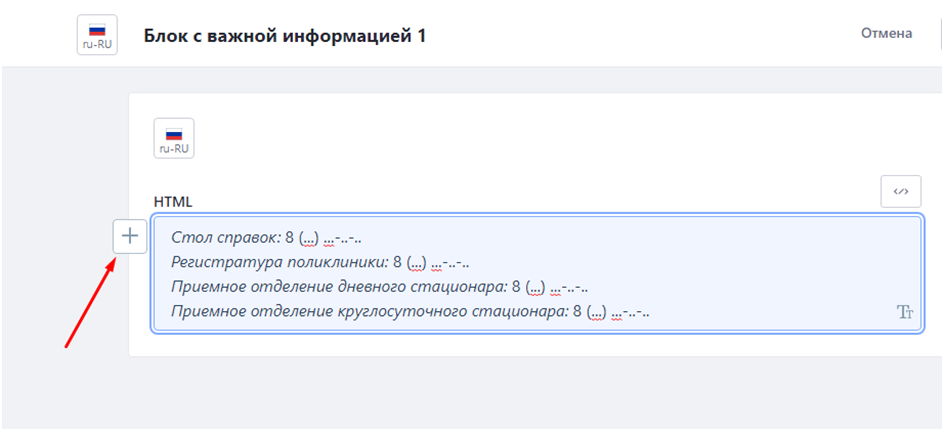
Task: Open the text formatting Tt icon
Action: click(905, 312)
